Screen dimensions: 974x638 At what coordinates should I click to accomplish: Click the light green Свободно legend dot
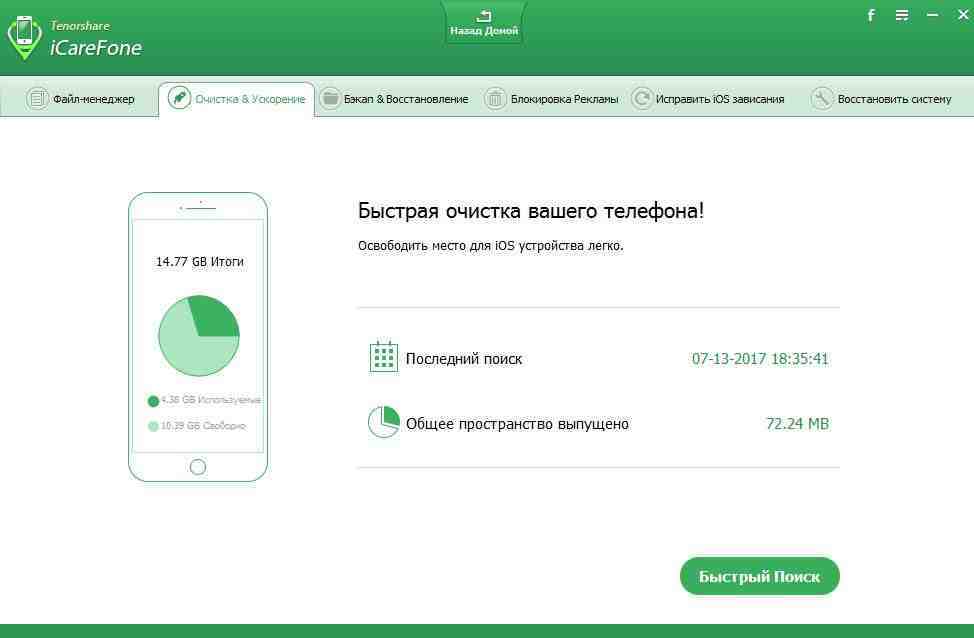click(x=153, y=426)
